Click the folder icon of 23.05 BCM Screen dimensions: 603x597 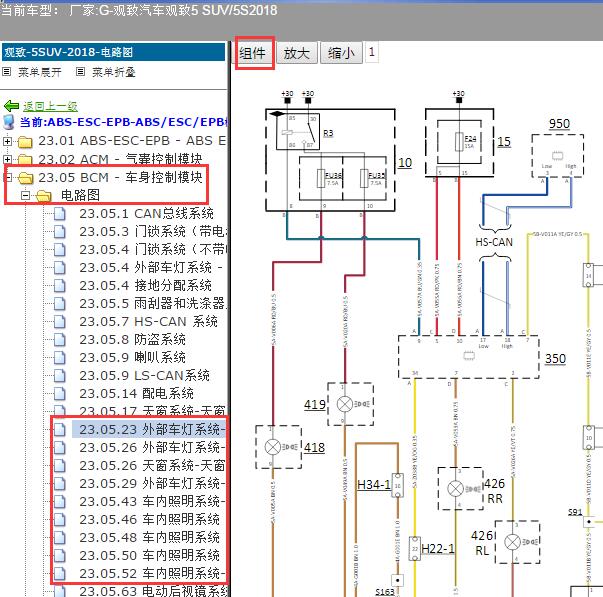coord(25,178)
